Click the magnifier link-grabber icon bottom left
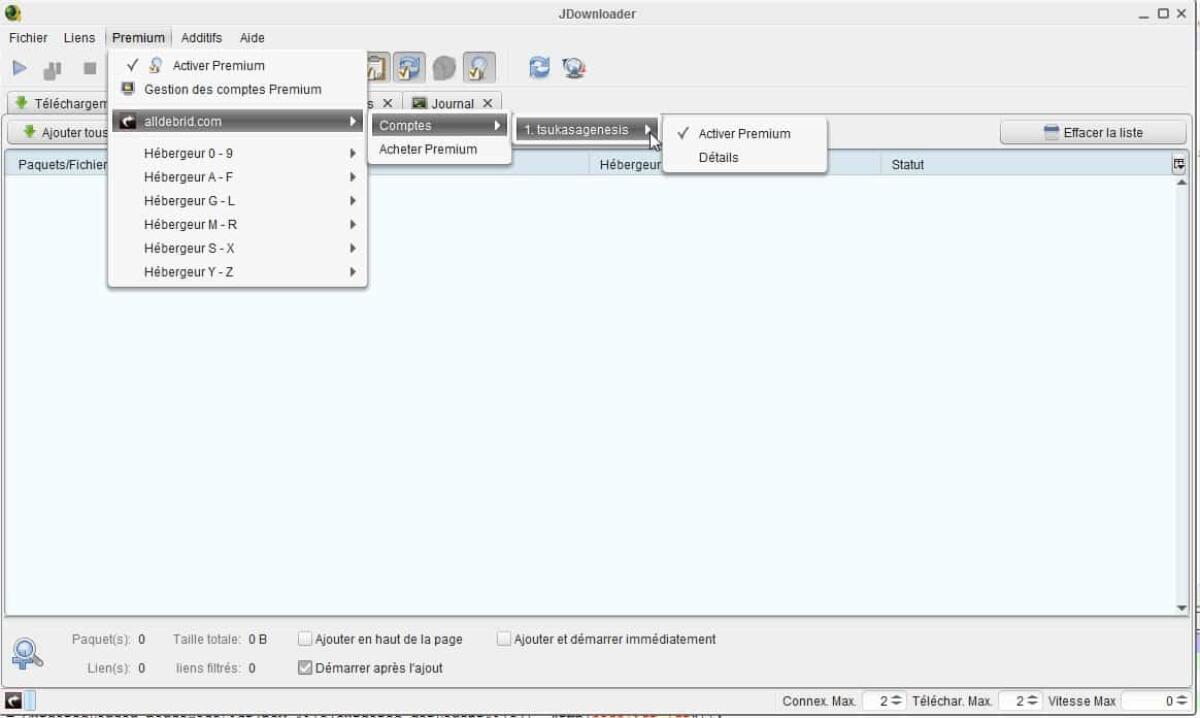The height and width of the screenshot is (718, 1200). [x=28, y=652]
